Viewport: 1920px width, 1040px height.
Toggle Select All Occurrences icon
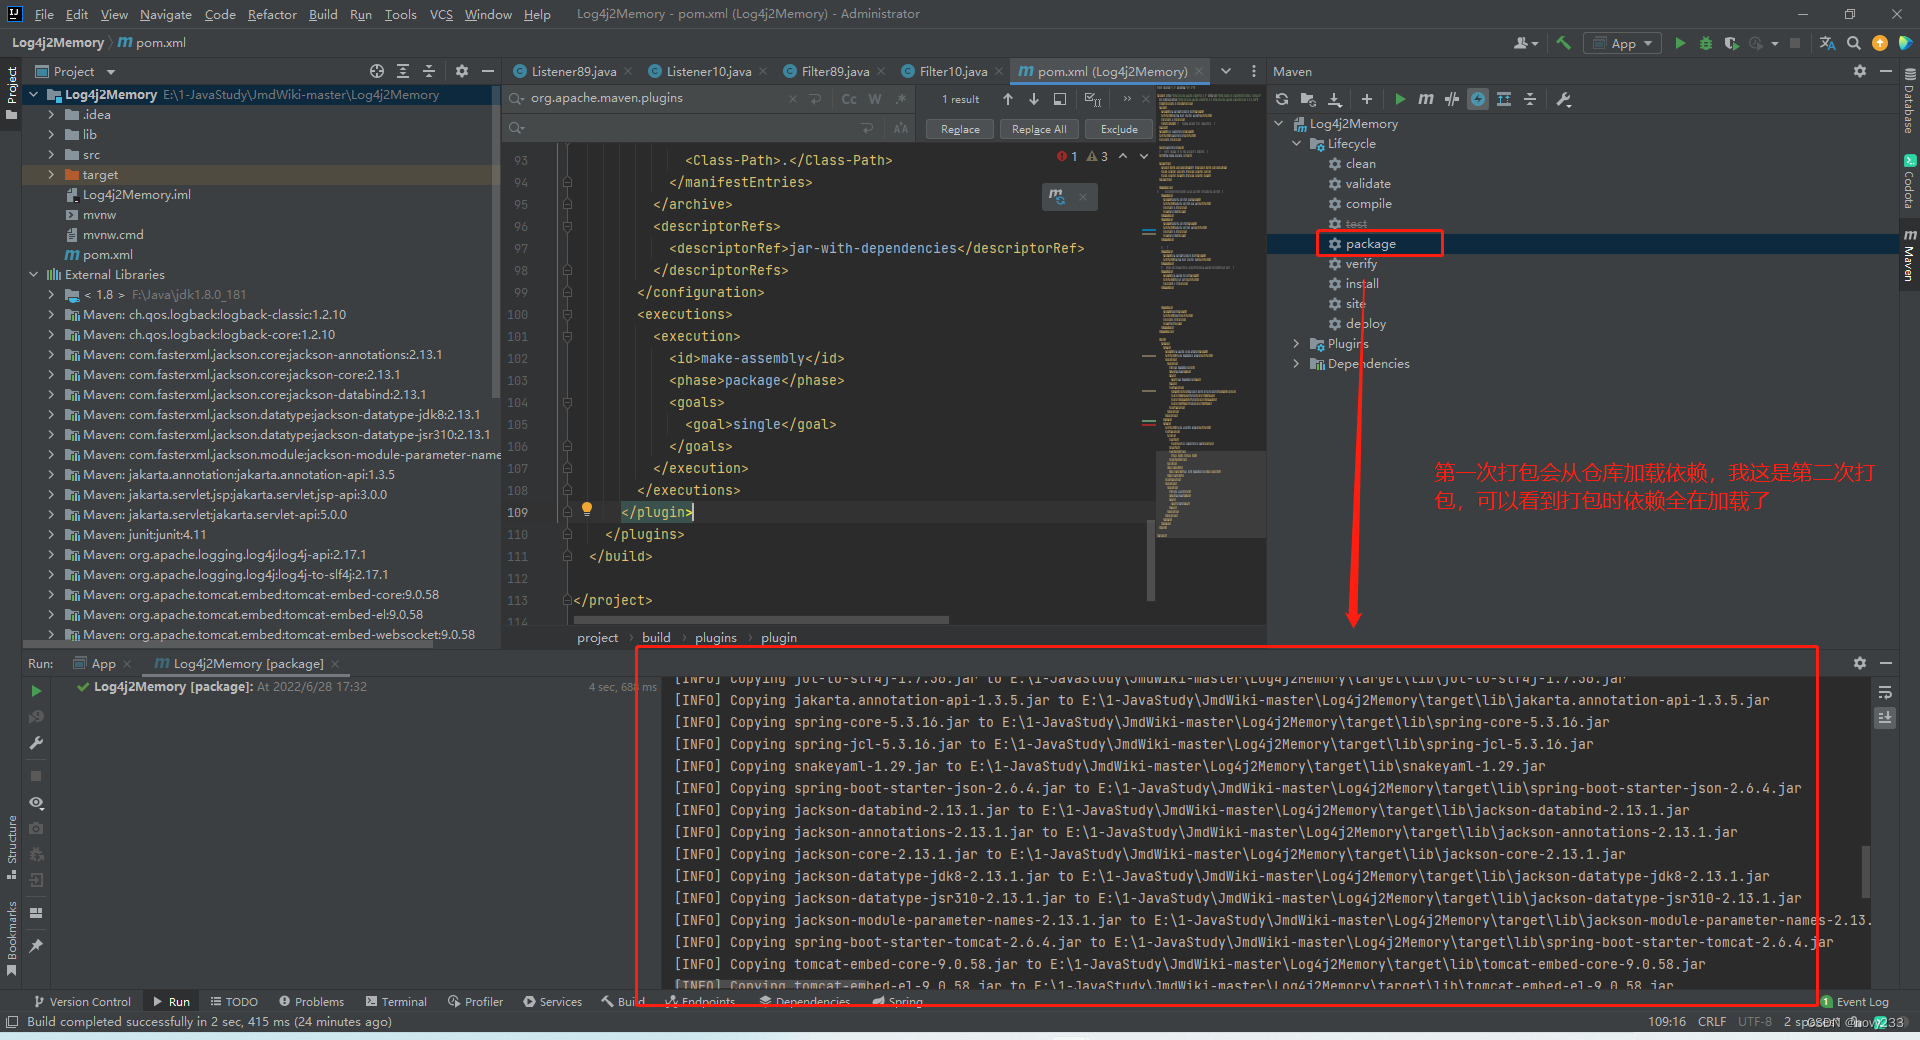click(1093, 99)
